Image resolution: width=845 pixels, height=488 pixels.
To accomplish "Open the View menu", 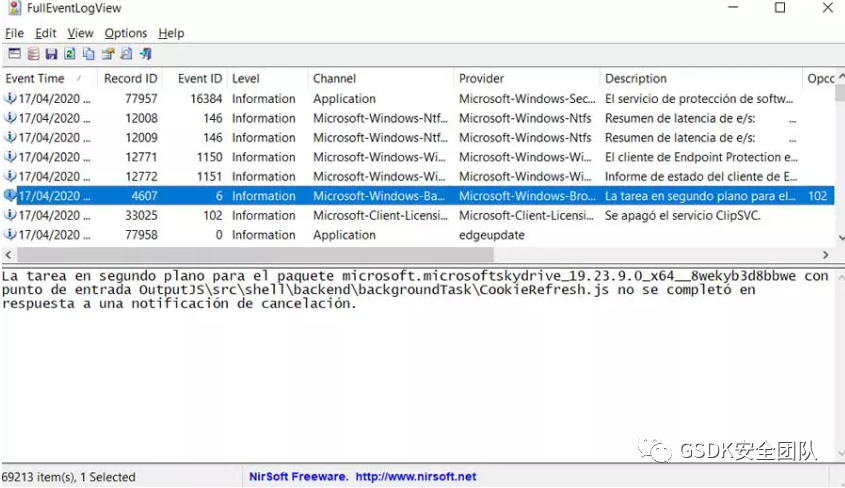I will click(80, 33).
